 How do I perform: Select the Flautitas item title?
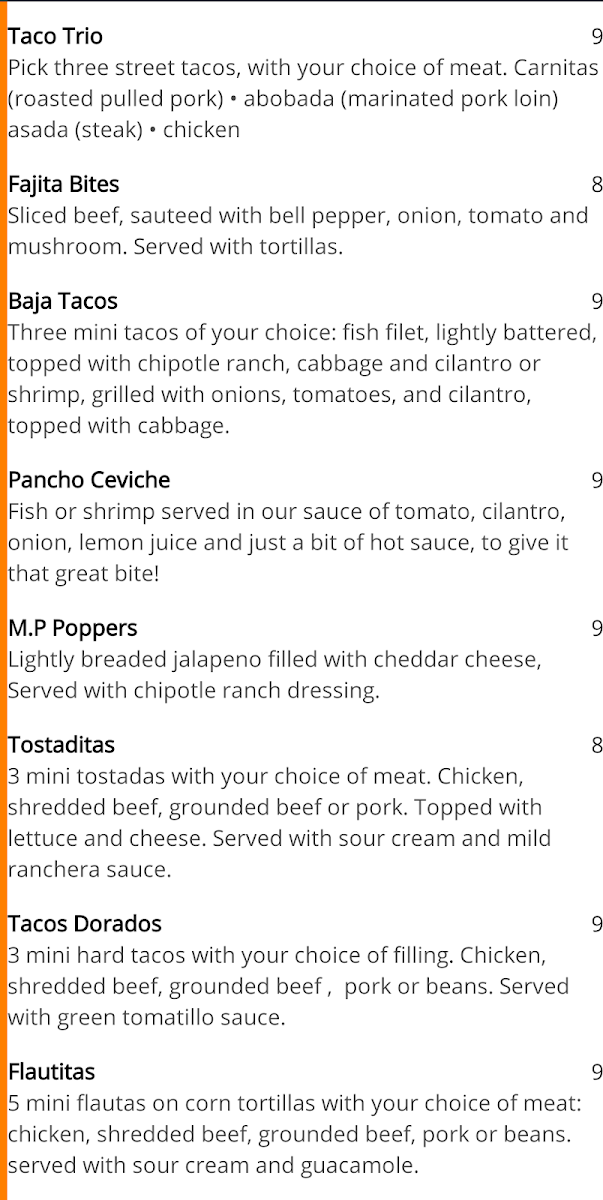click(x=51, y=1072)
